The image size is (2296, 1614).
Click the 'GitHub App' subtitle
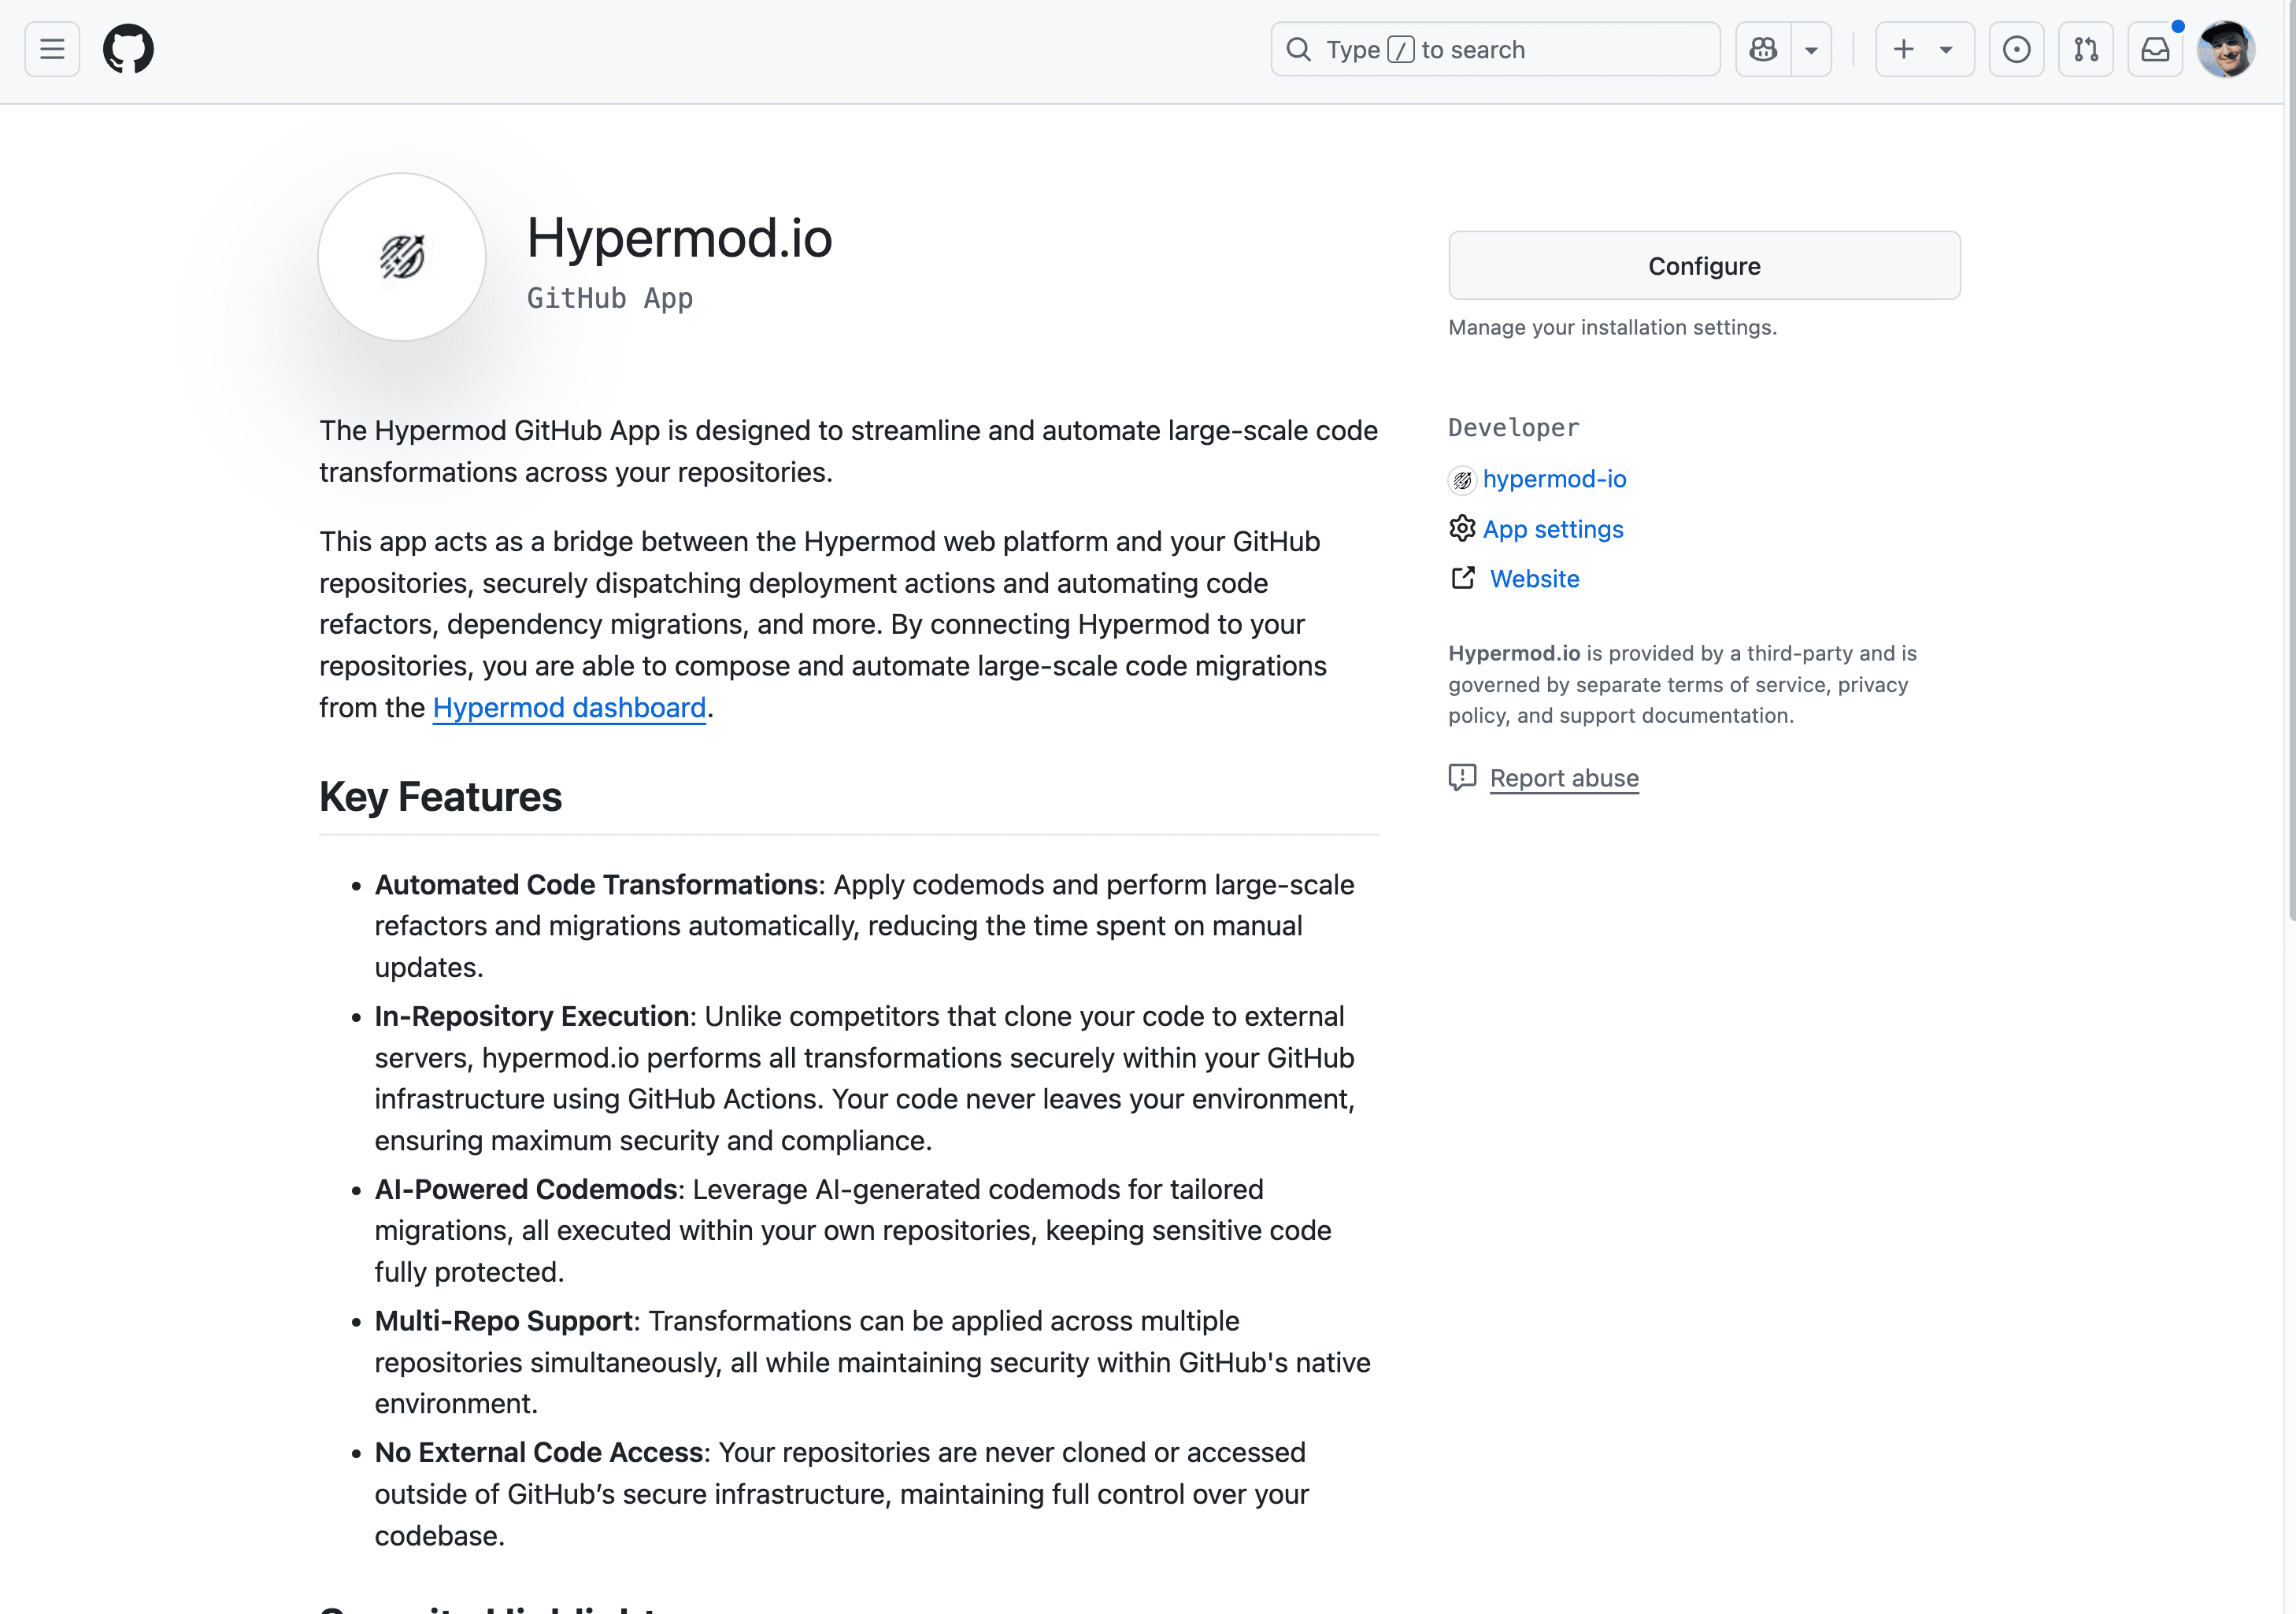click(x=609, y=298)
